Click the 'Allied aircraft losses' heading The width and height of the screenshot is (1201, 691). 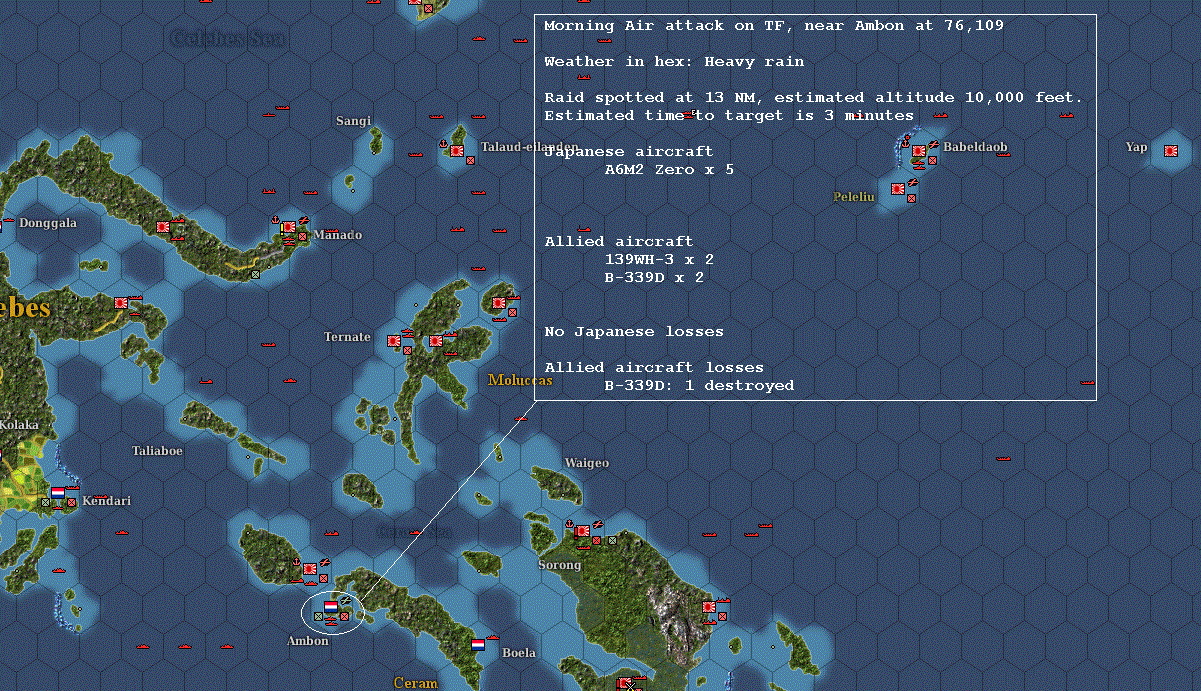click(654, 367)
